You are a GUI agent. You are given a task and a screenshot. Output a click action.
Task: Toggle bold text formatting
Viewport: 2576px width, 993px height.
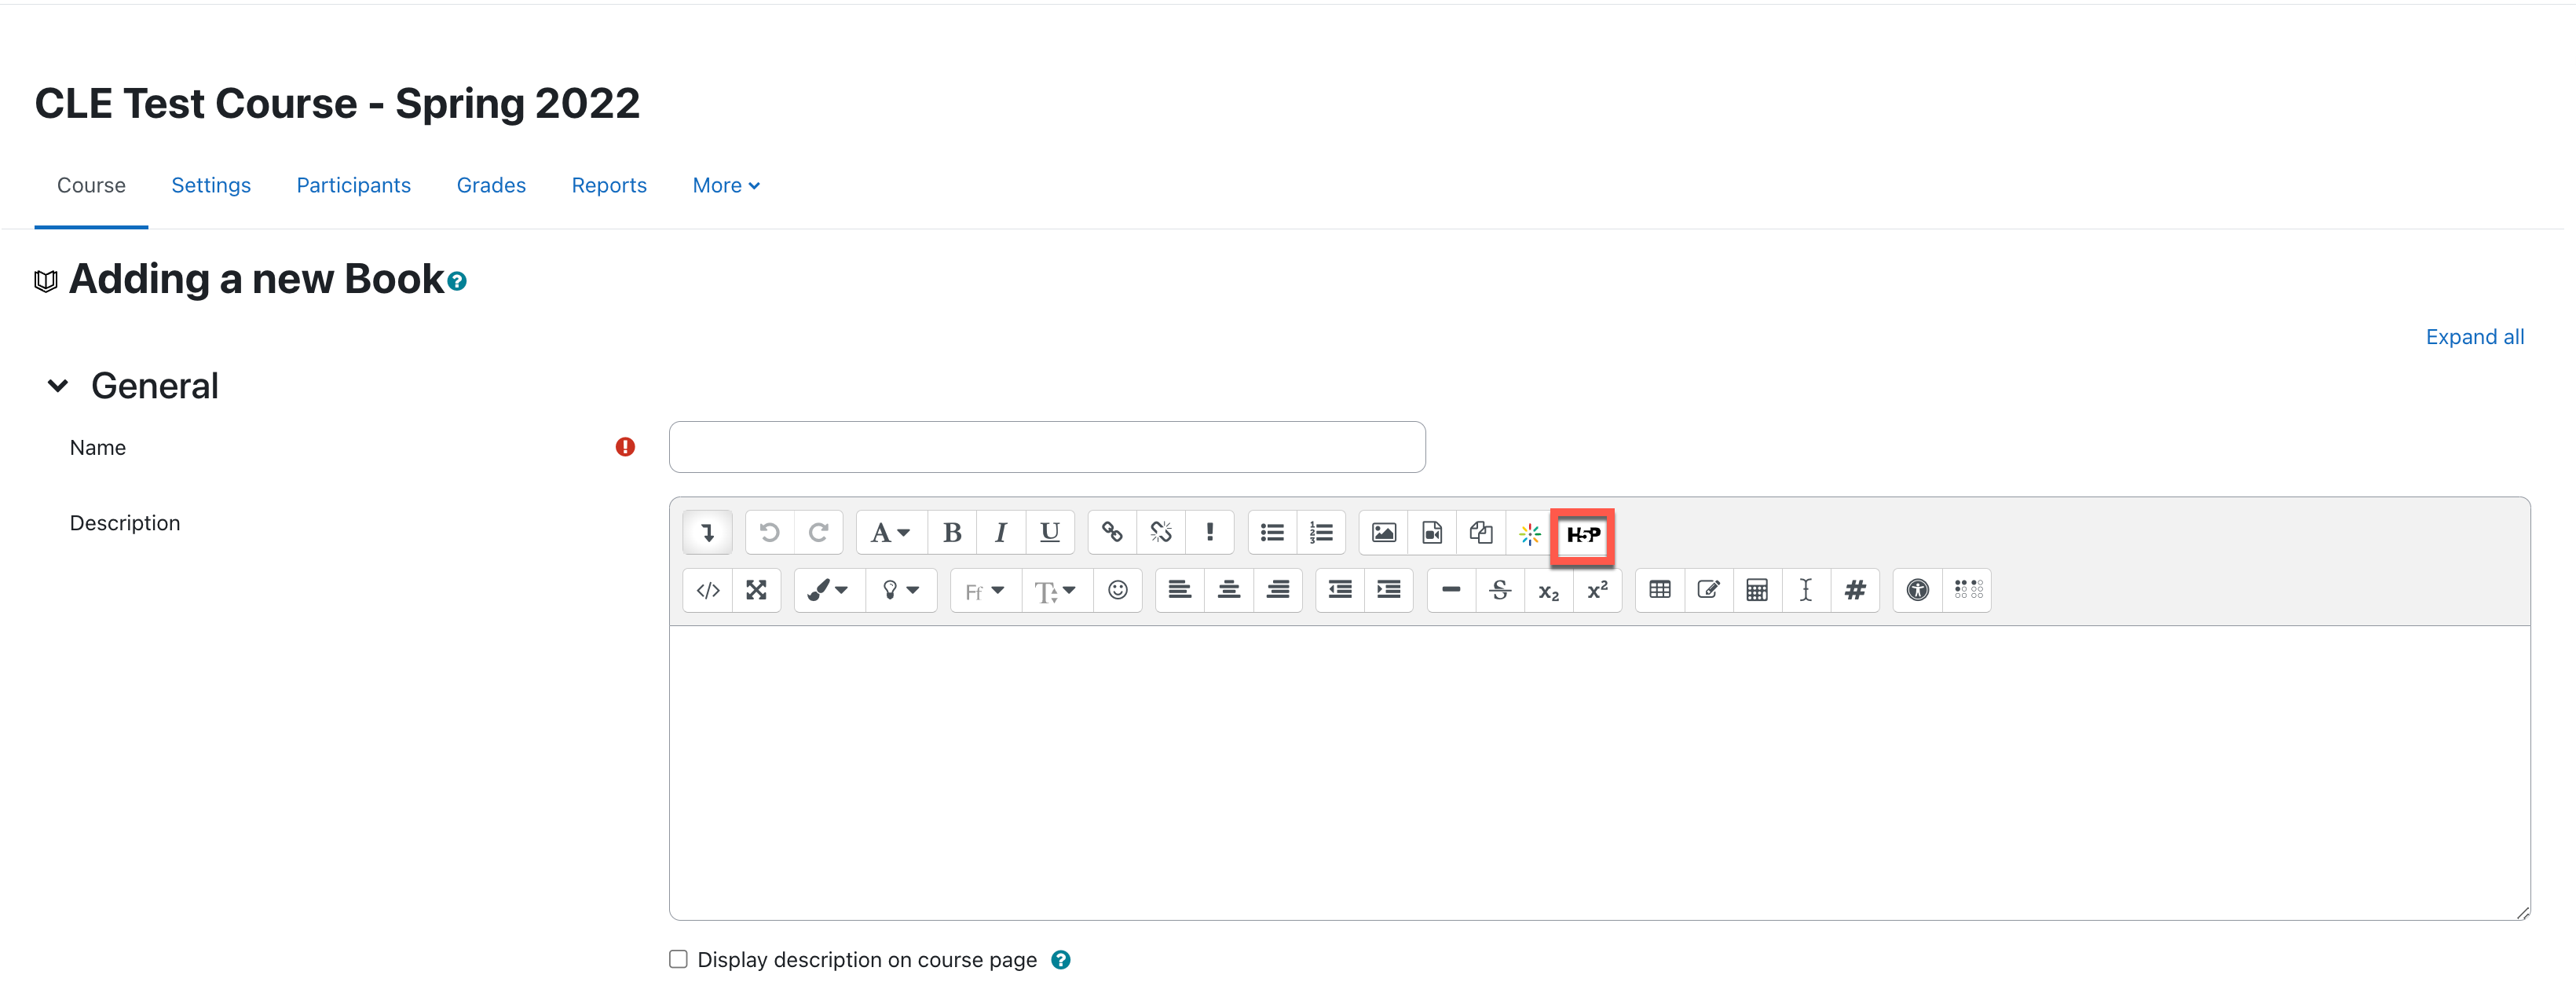(x=951, y=533)
